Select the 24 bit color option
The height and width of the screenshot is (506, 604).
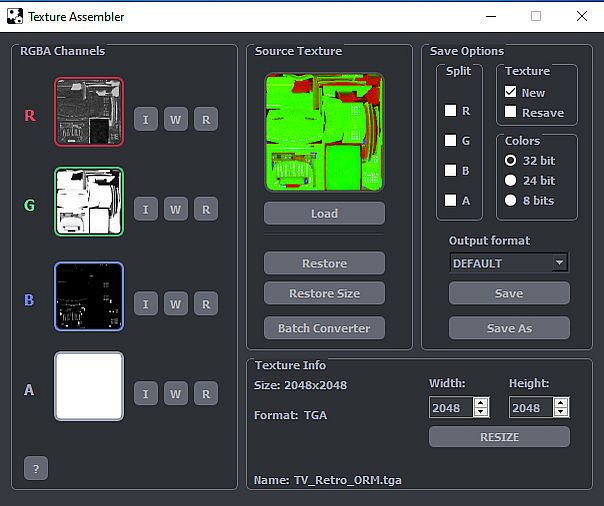[511, 180]
